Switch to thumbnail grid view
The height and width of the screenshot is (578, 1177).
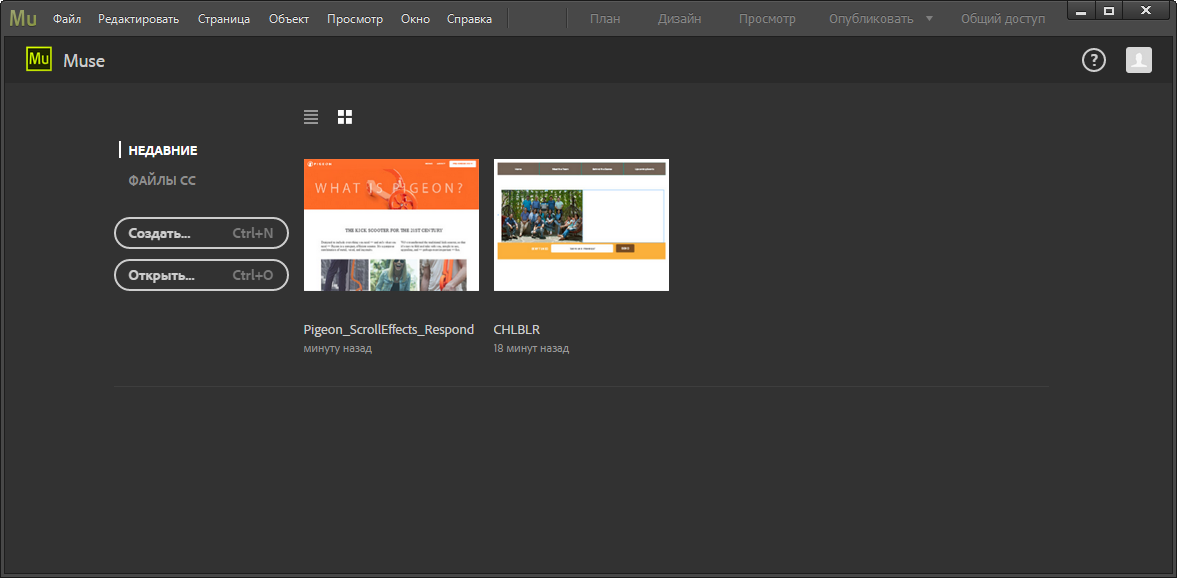click(344, 117)
